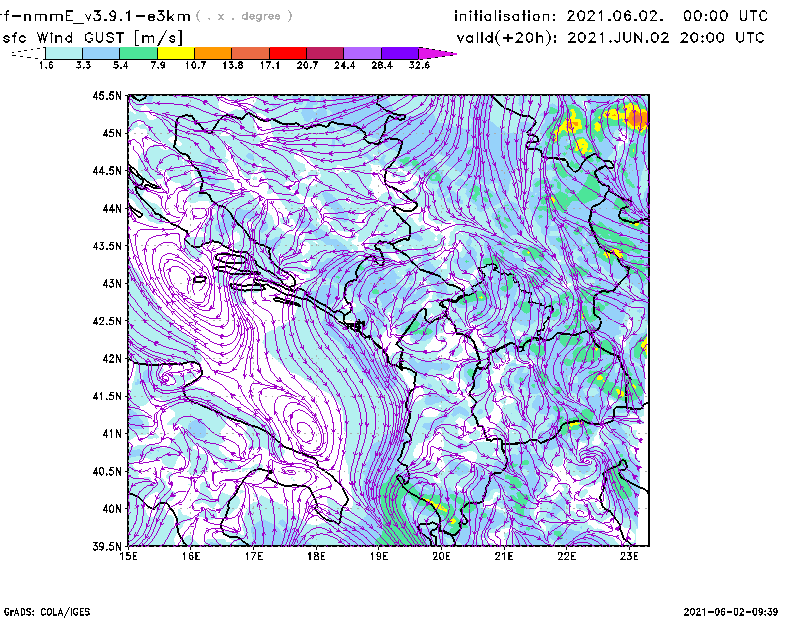
Task: Click the latitude label 42.5N
Action: 107,321
